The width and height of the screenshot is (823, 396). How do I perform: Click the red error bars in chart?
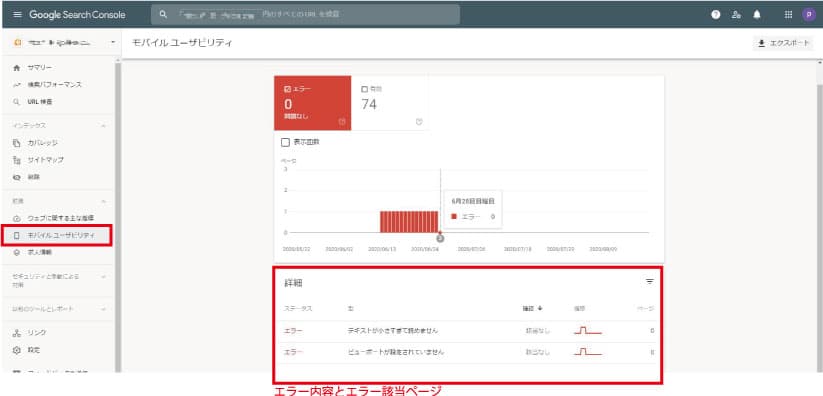click(409, 222)
